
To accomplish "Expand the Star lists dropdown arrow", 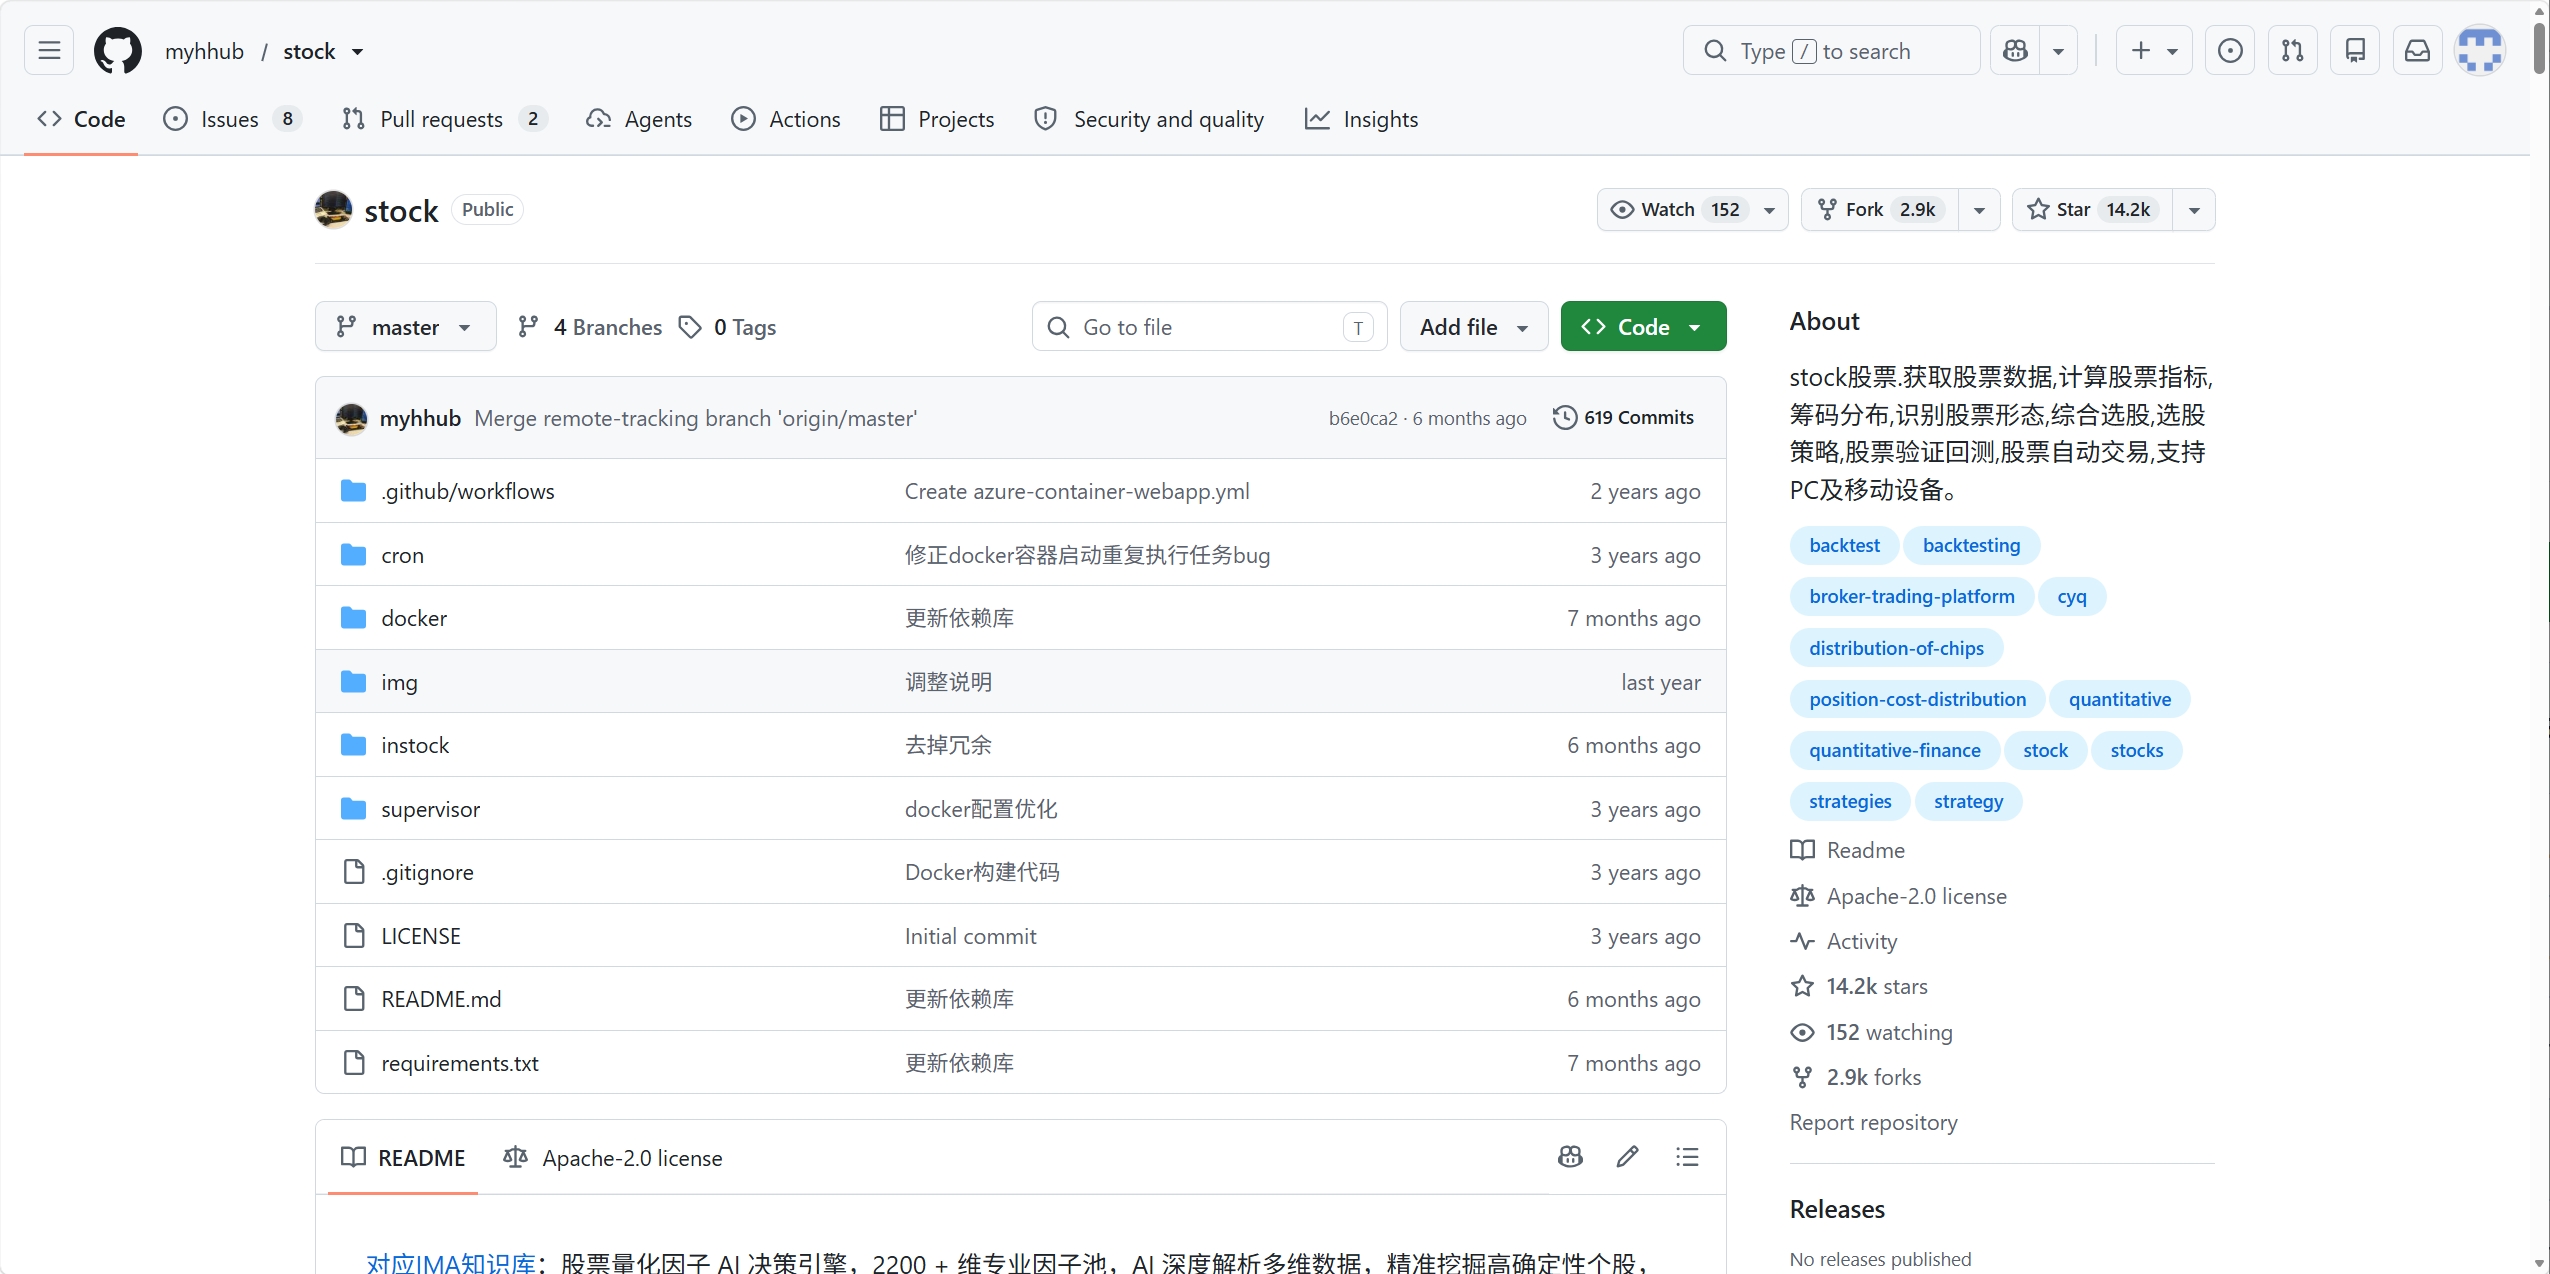I will (x=2194, y=210).
